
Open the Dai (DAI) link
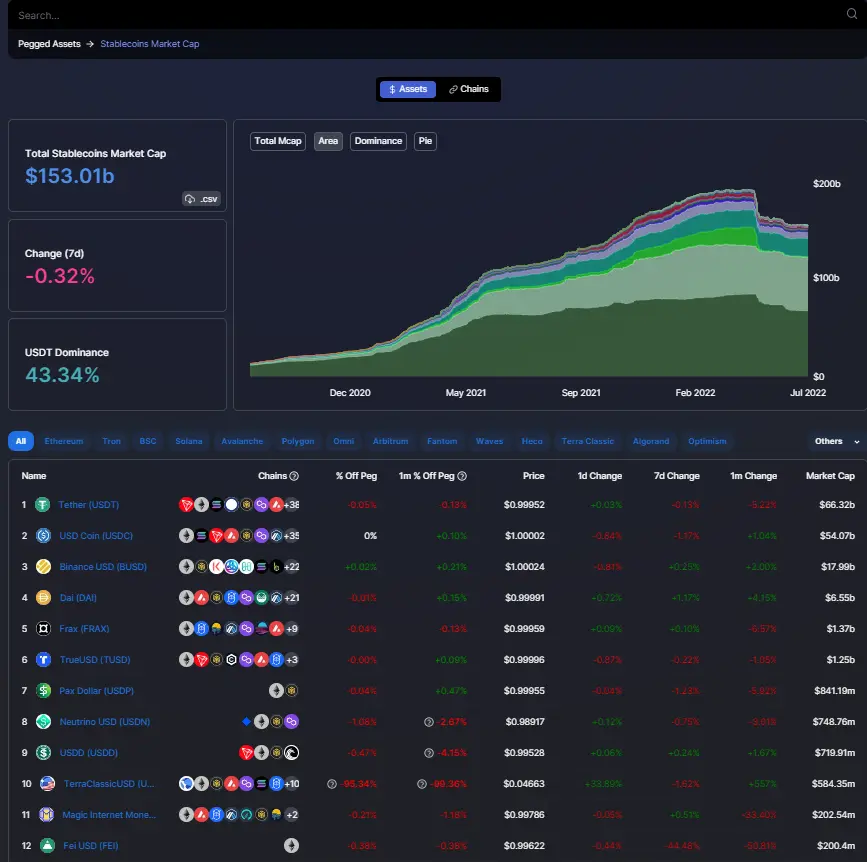pyautogui.click(x=78, y=598)
